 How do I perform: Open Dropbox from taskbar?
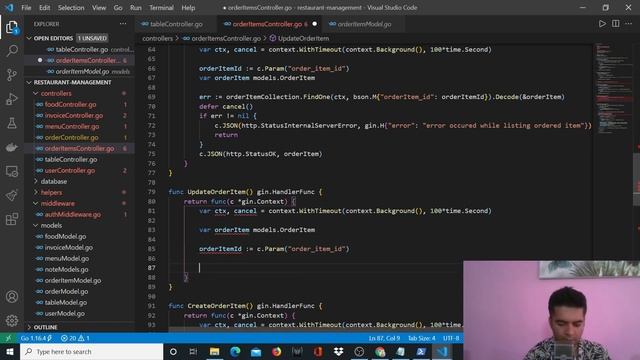coord(338,351)
